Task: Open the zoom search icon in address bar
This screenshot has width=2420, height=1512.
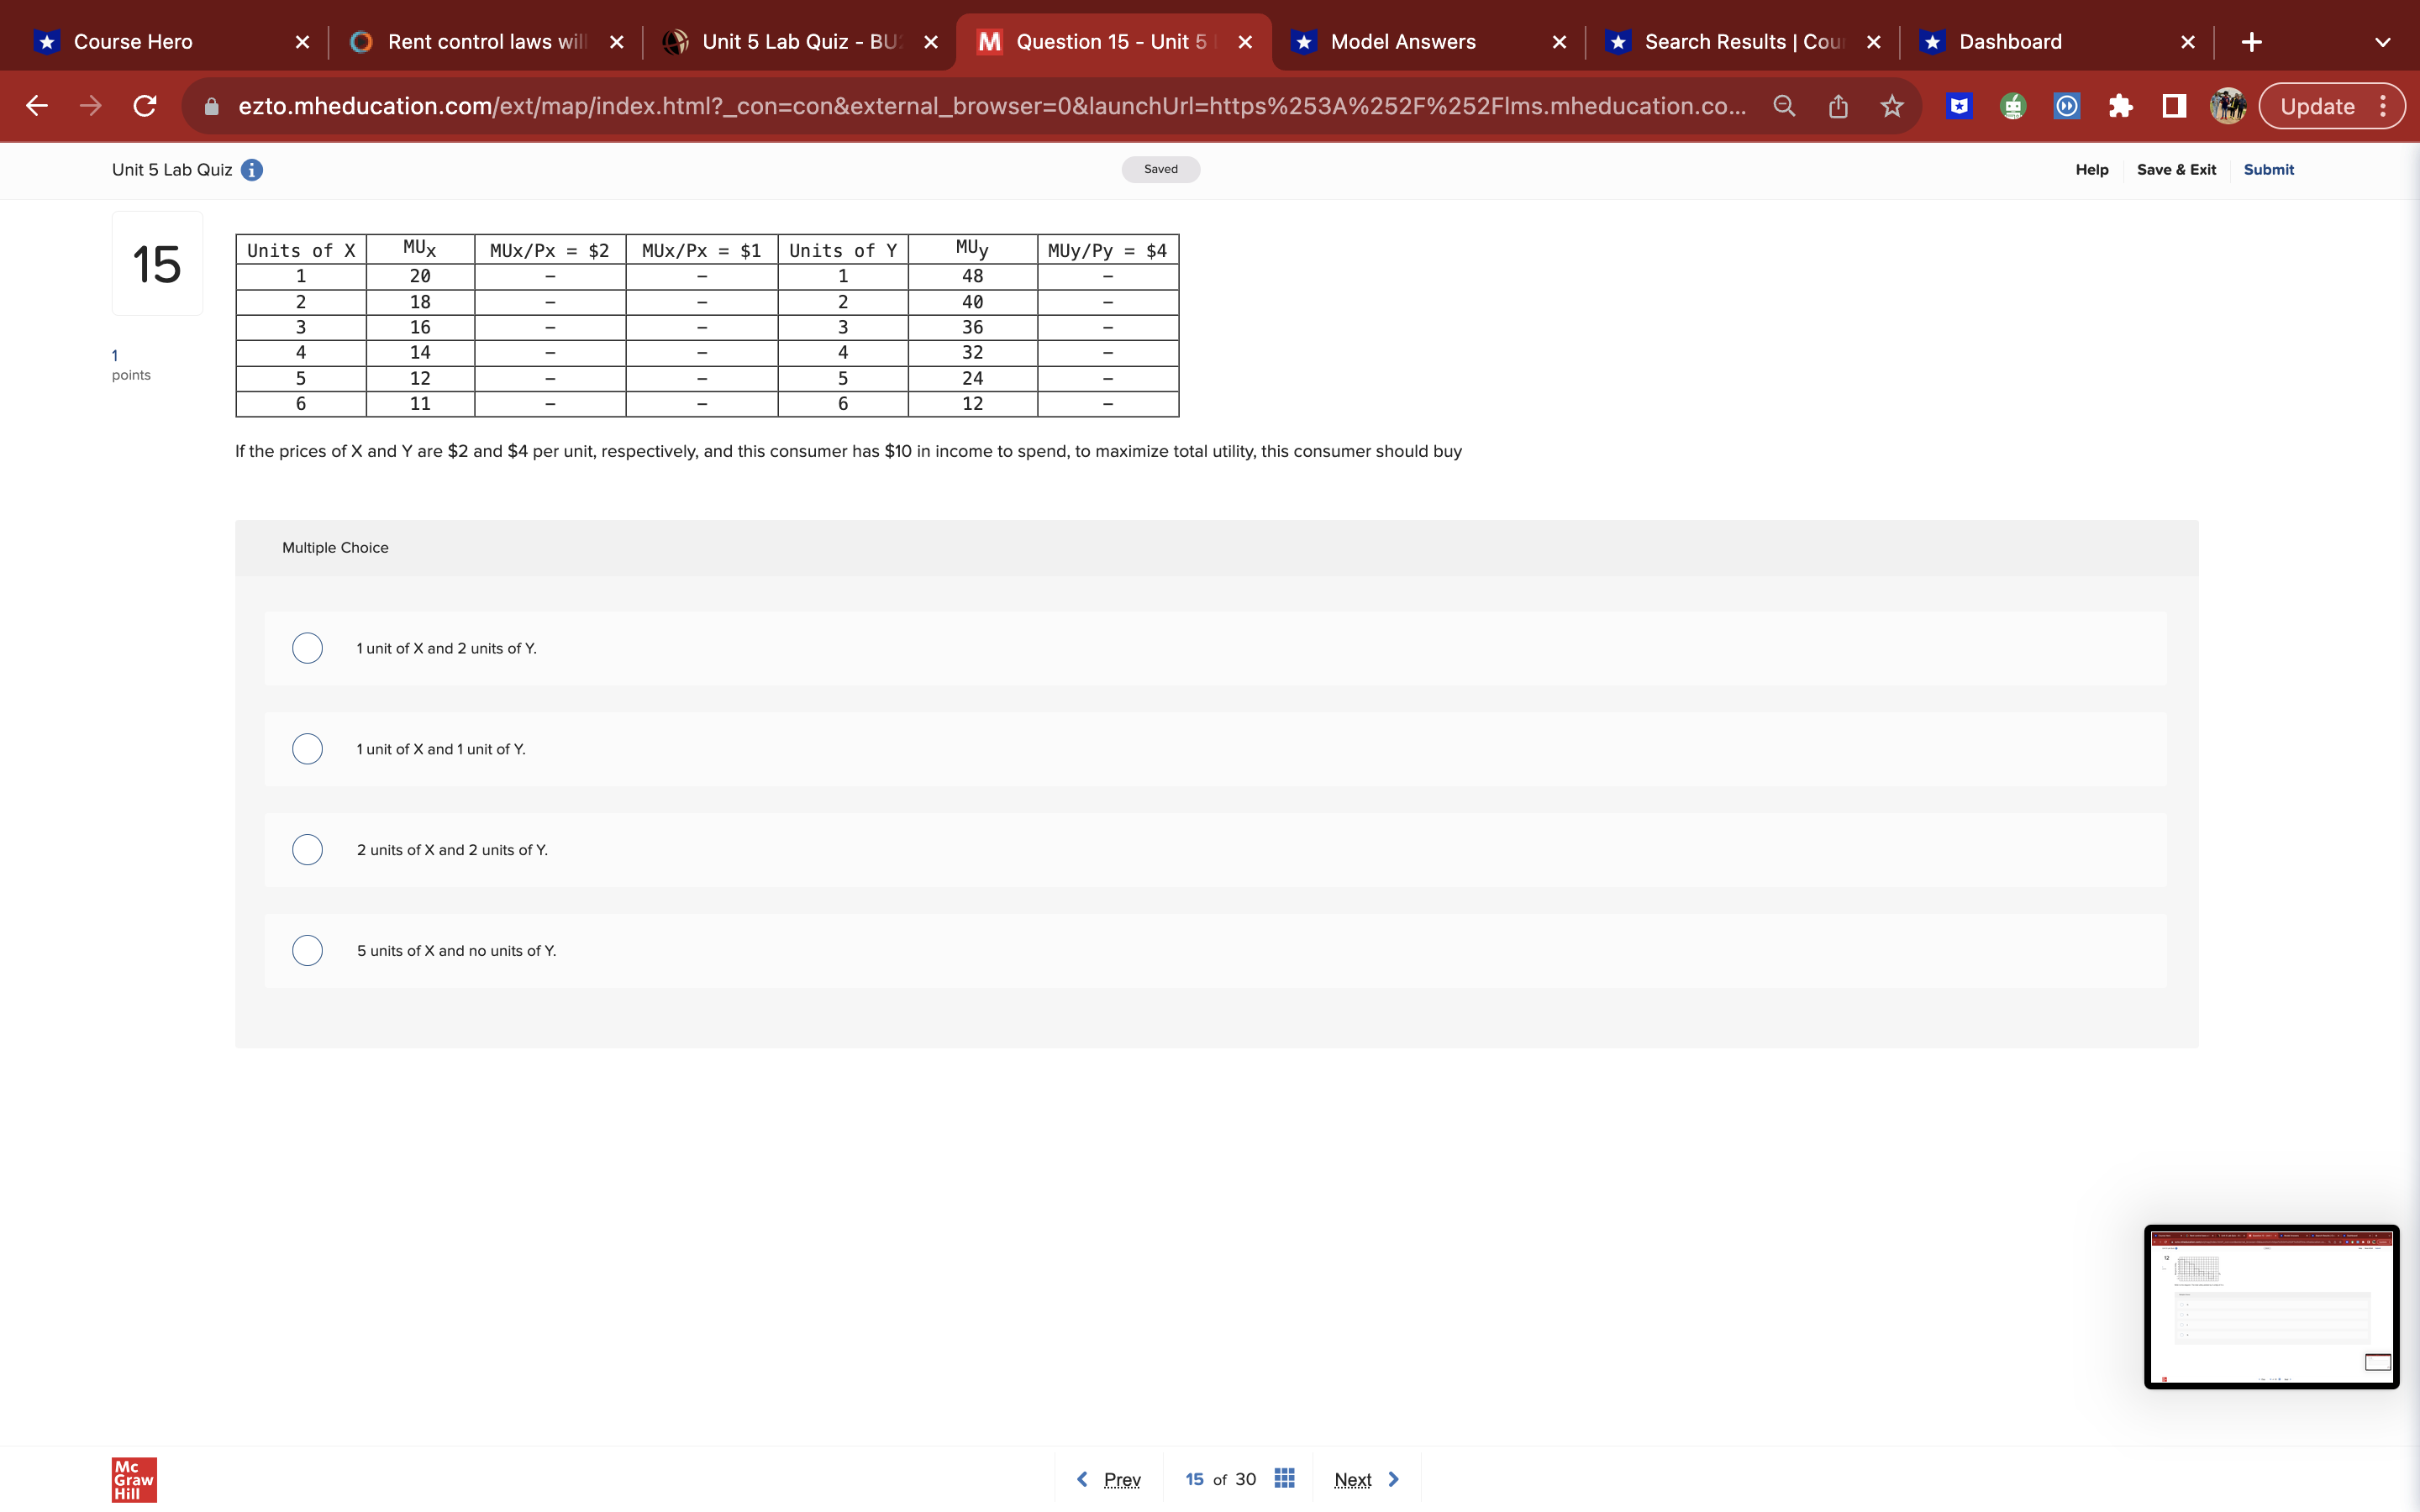Action: tap(1784, 106)
